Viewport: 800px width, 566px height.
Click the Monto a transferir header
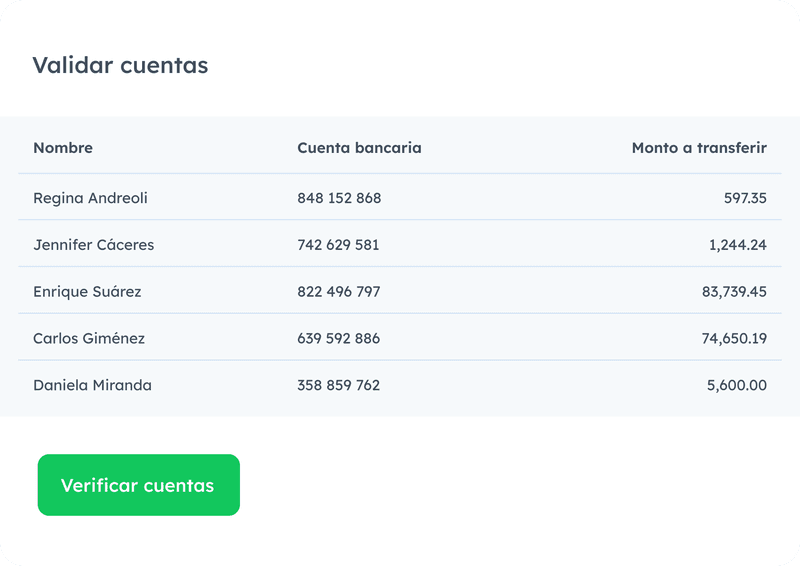[699, 147]
